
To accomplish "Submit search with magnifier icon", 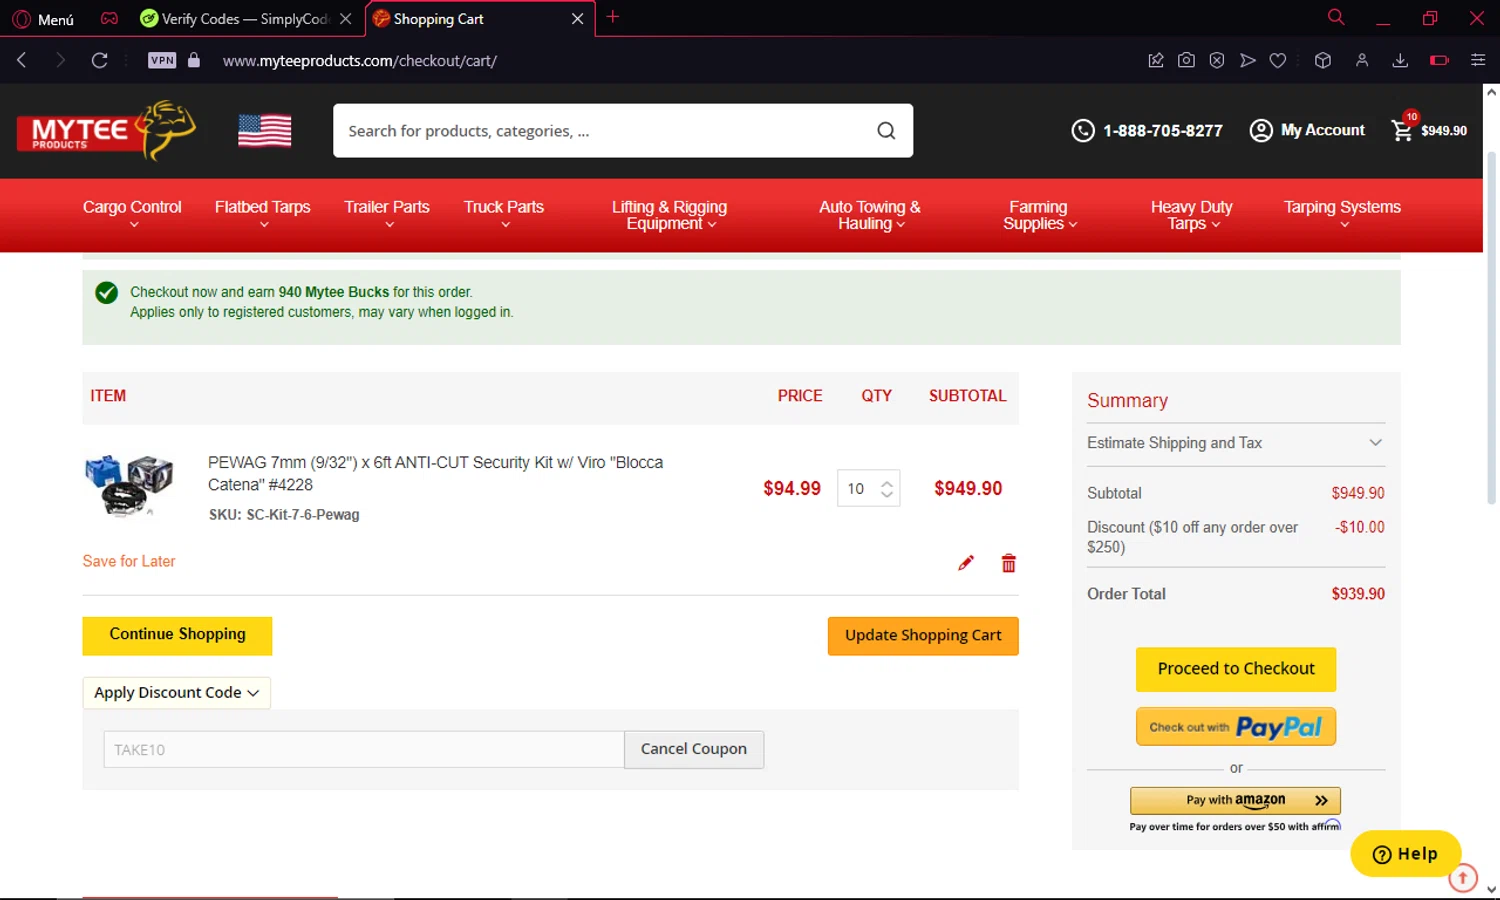I will tap(886, 131).
